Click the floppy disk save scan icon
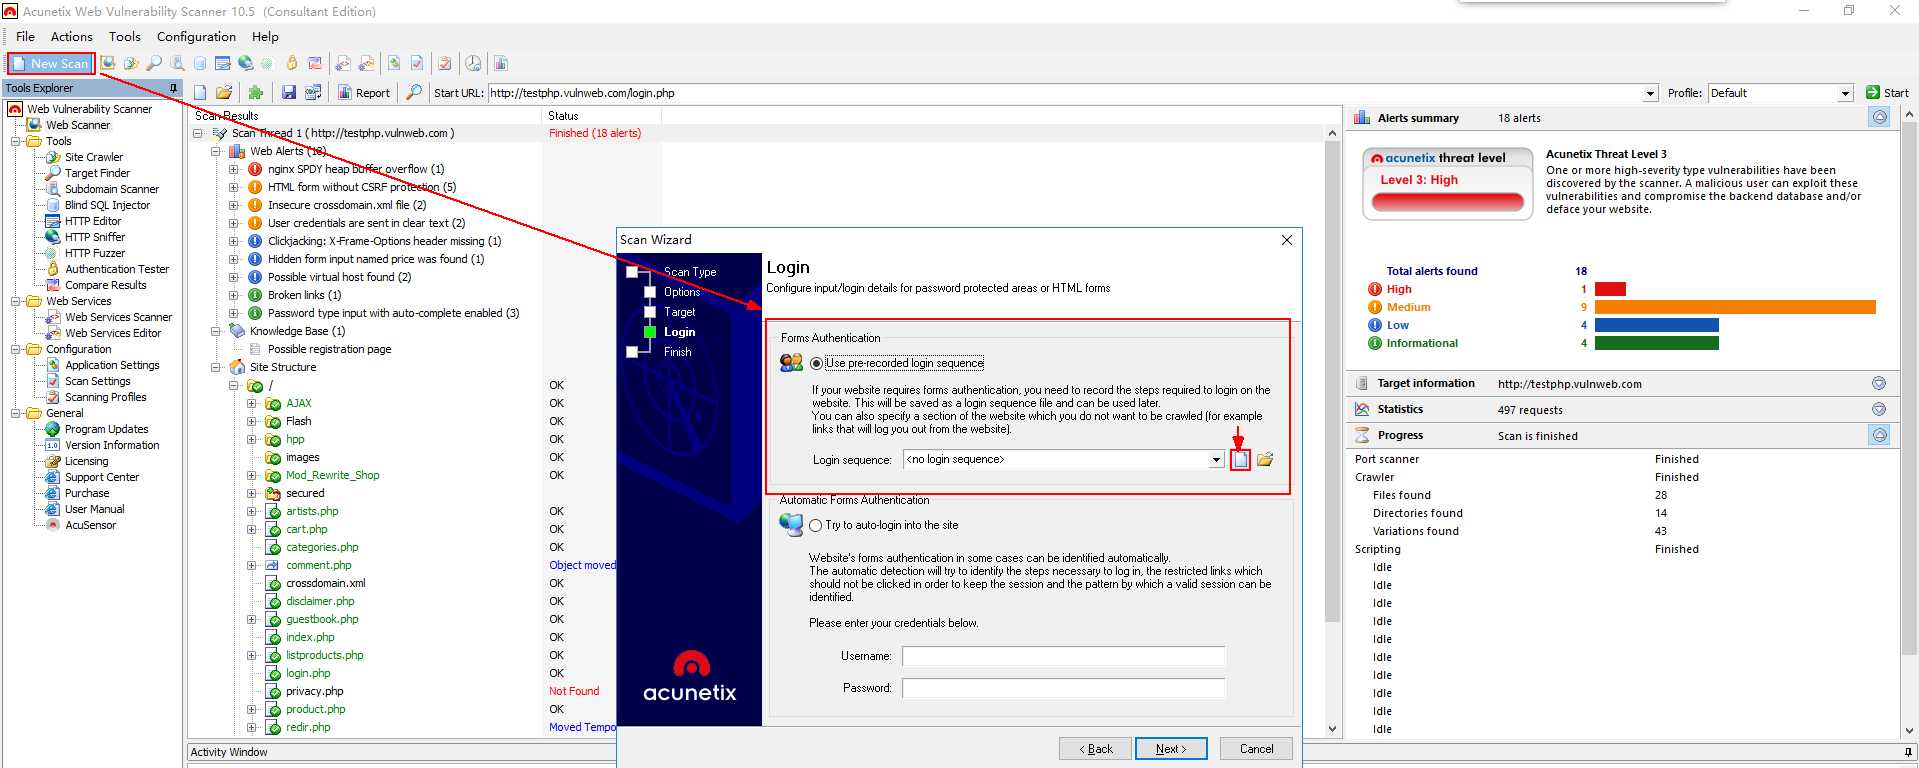Screen dimensions: 1919x768 point(288,93)
